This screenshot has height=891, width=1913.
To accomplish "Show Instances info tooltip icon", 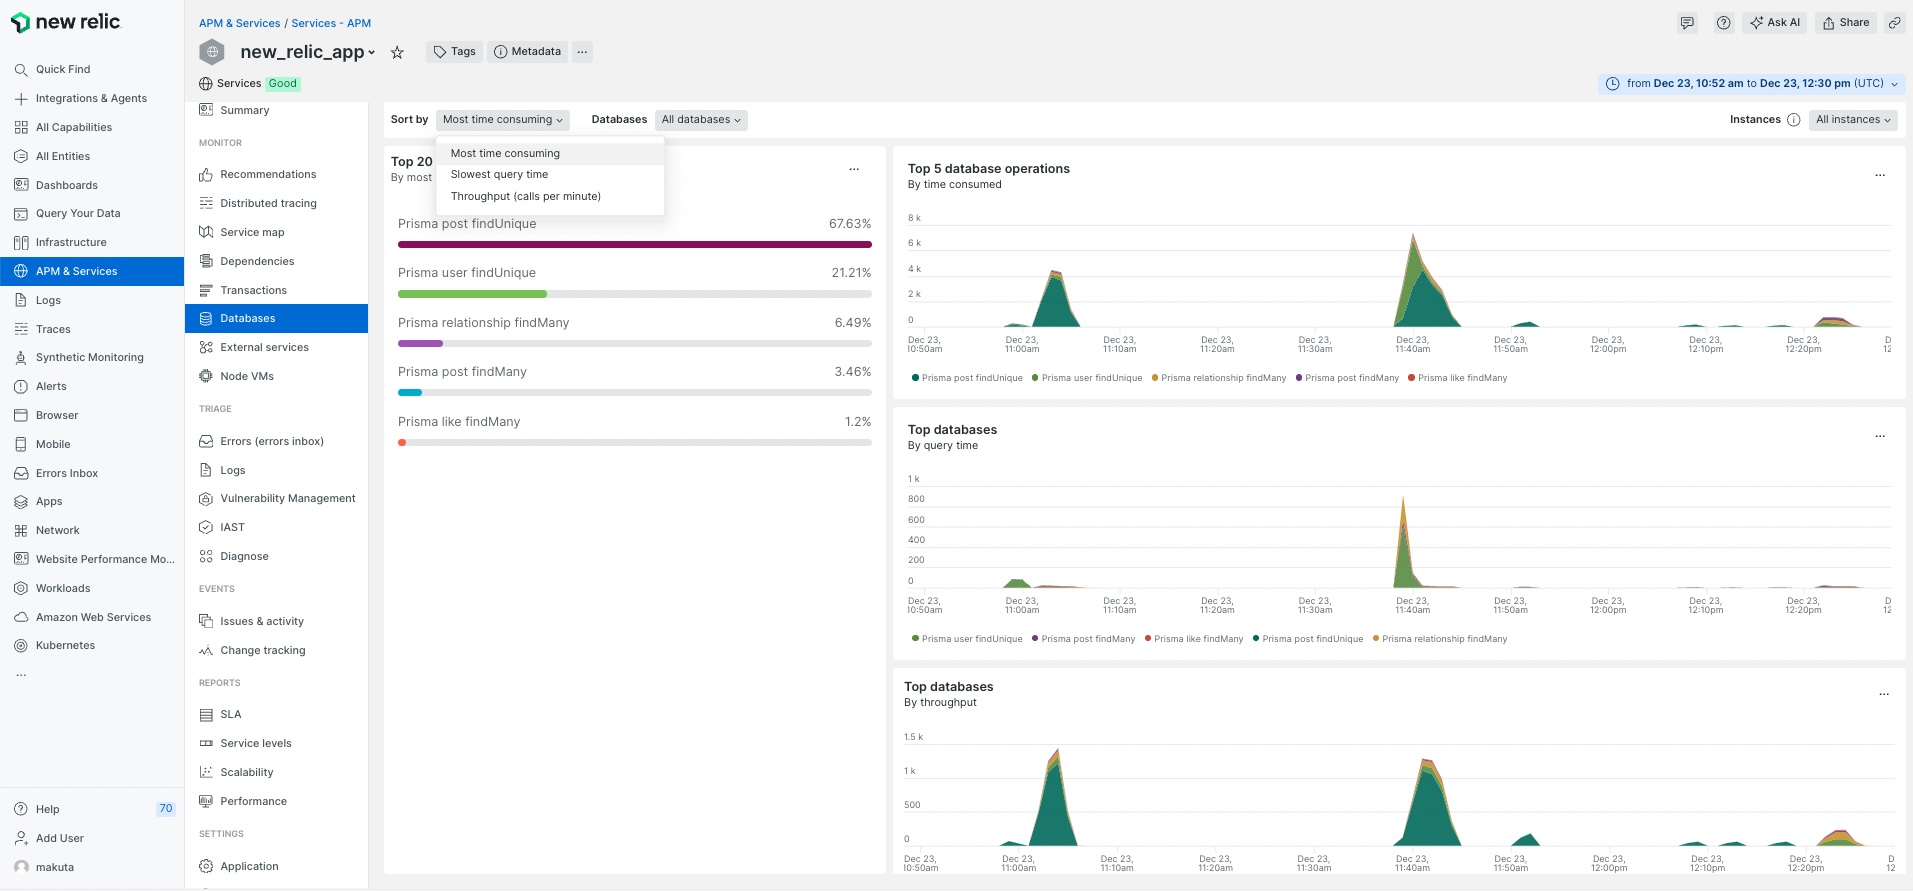I will (1793, 120).
